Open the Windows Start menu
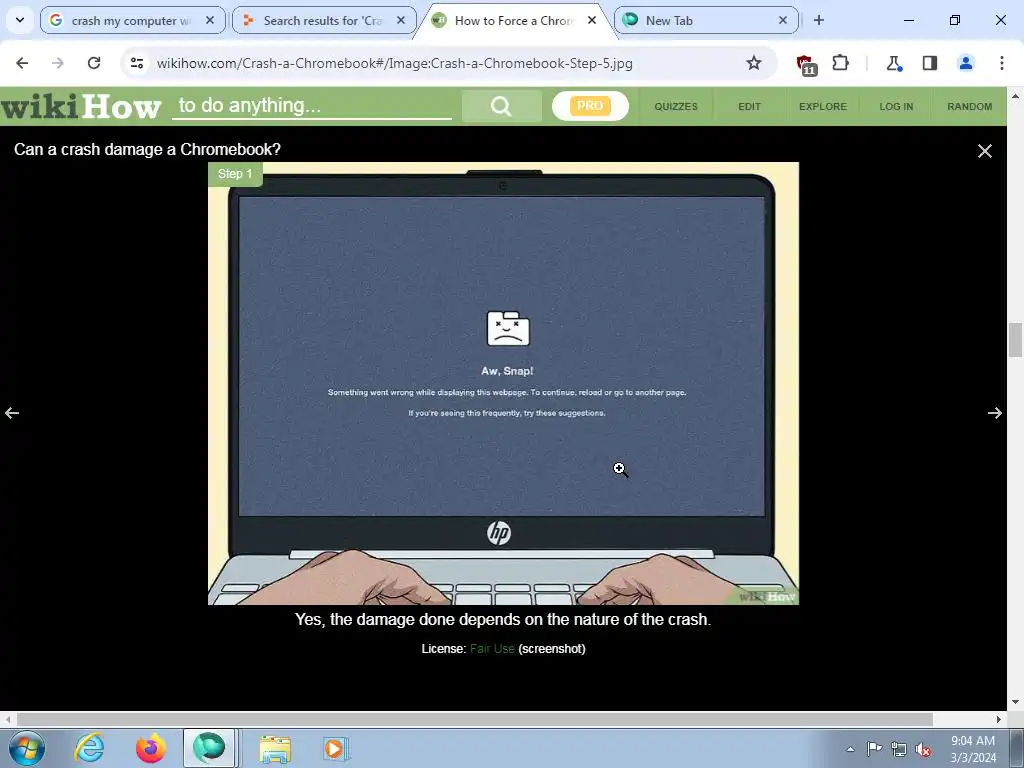This screenshot has height=768, width=1024. pos(27,748)
